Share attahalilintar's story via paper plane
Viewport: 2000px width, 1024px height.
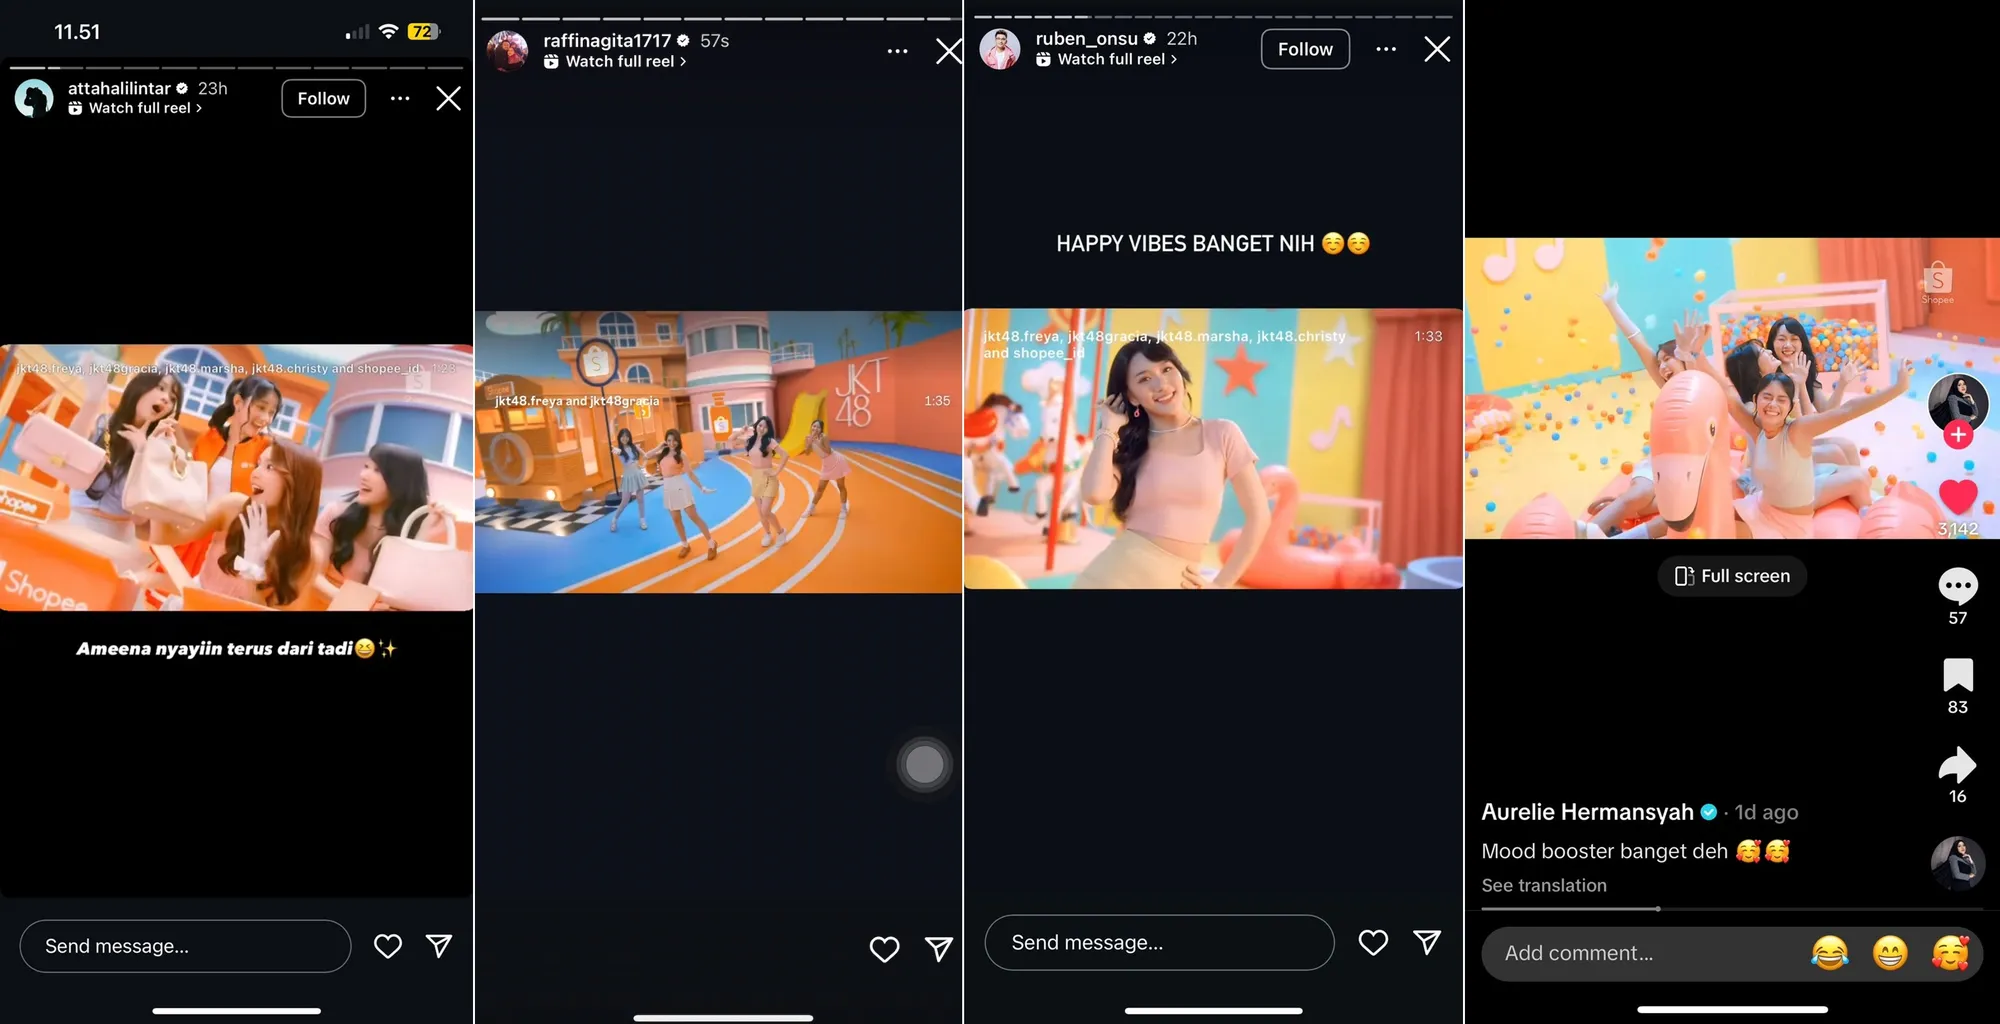pos(439,945)
